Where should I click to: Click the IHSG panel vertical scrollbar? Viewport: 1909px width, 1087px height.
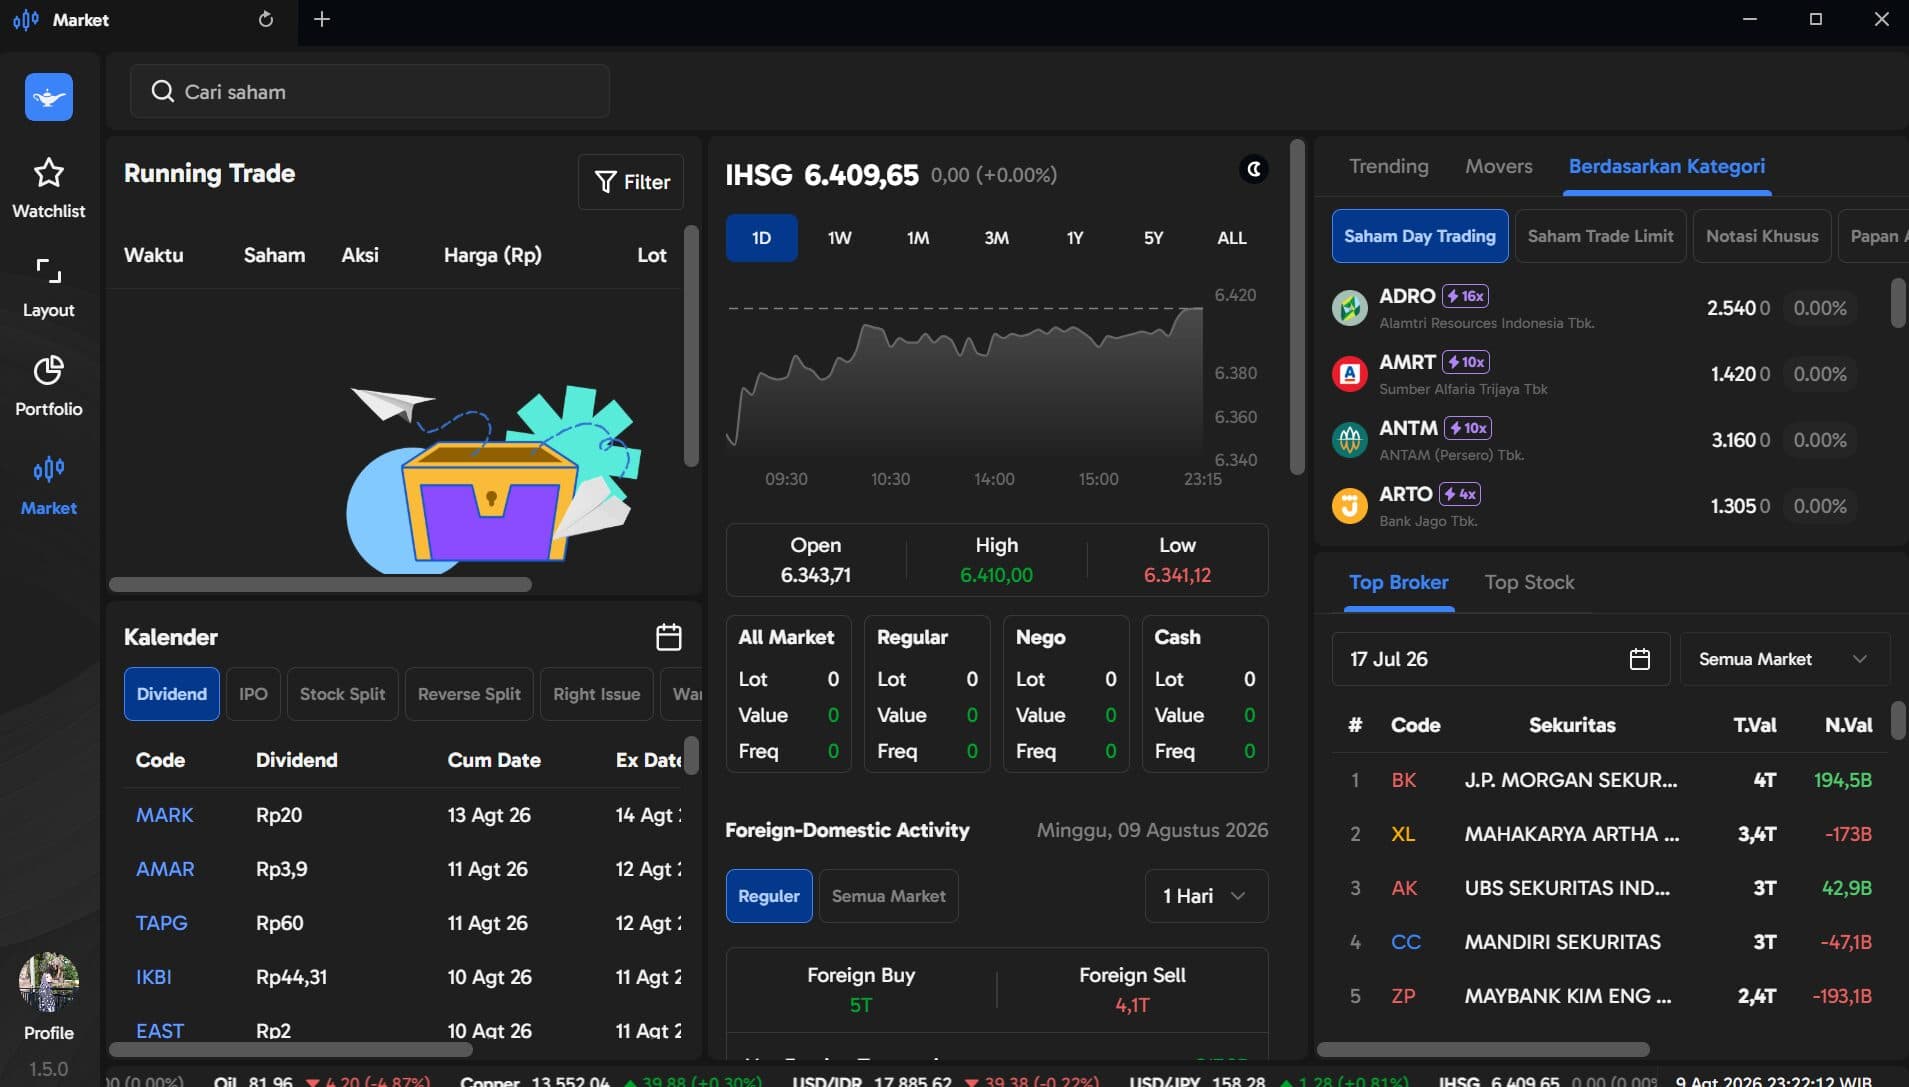pos(1298,307)
